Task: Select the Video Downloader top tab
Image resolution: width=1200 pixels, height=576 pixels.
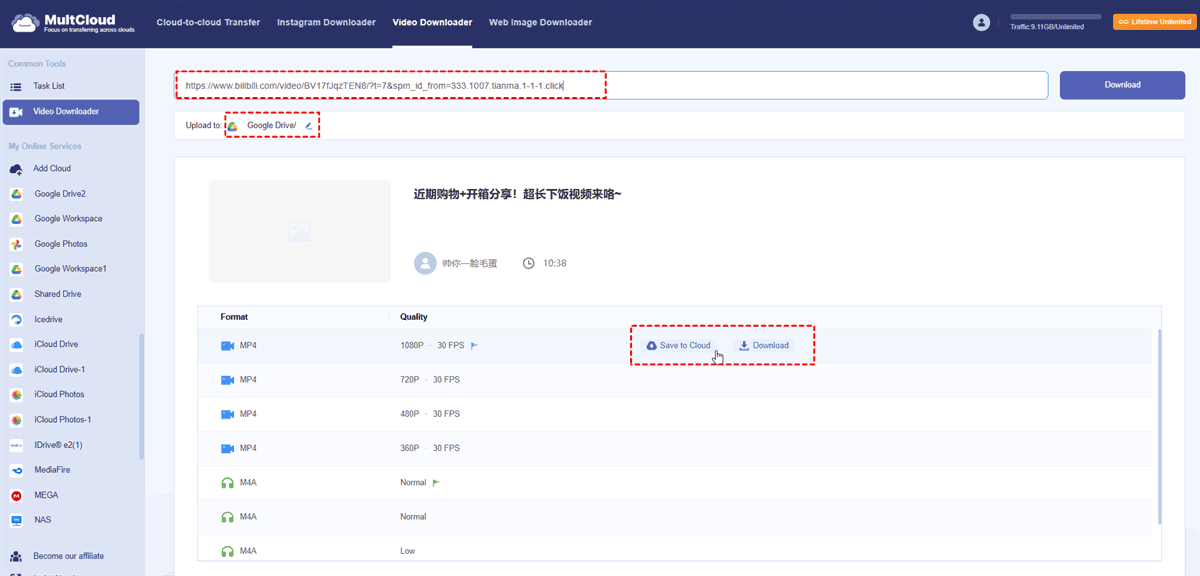Action: [x=432, y=22]
